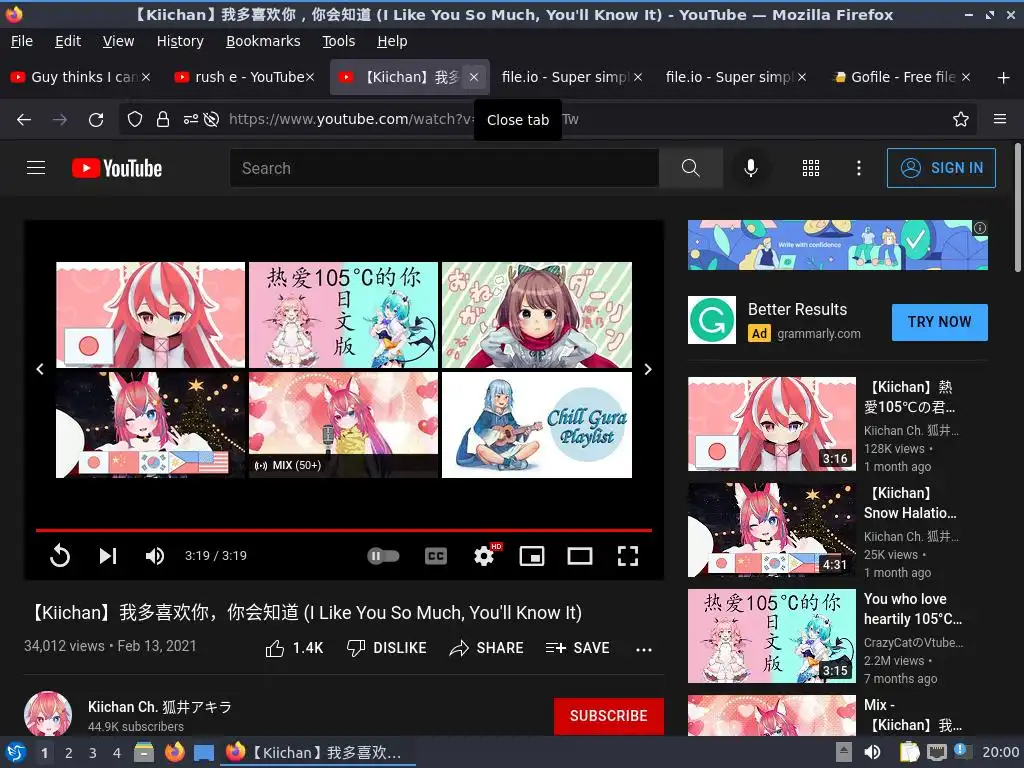The width and height of the screenshot is (1024, 768).
Task: Open the Edit menu
Action: (x=68, y=41)
